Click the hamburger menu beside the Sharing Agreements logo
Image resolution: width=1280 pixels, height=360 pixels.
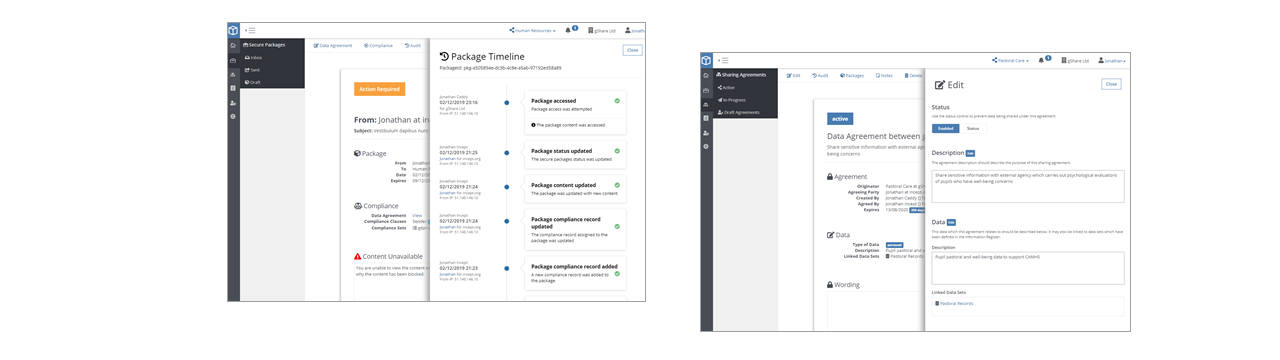pyautogui.click(x=723, y=60)
